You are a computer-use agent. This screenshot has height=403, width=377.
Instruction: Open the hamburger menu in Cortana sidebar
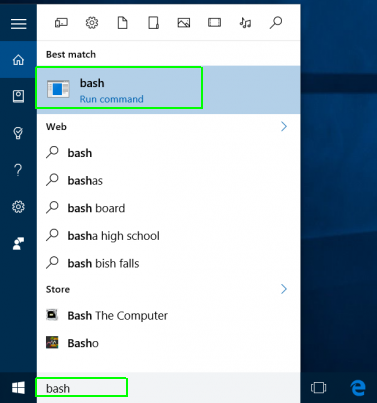[19, 24]
